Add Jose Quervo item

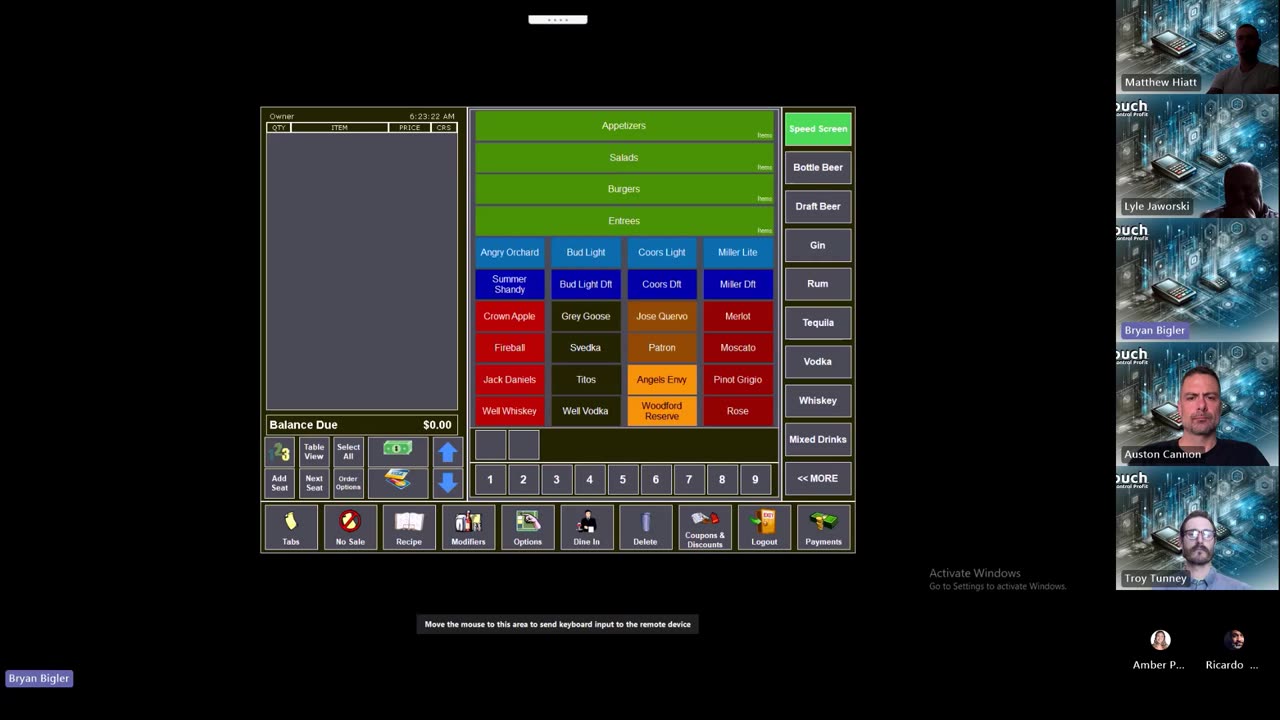(662, 316)
